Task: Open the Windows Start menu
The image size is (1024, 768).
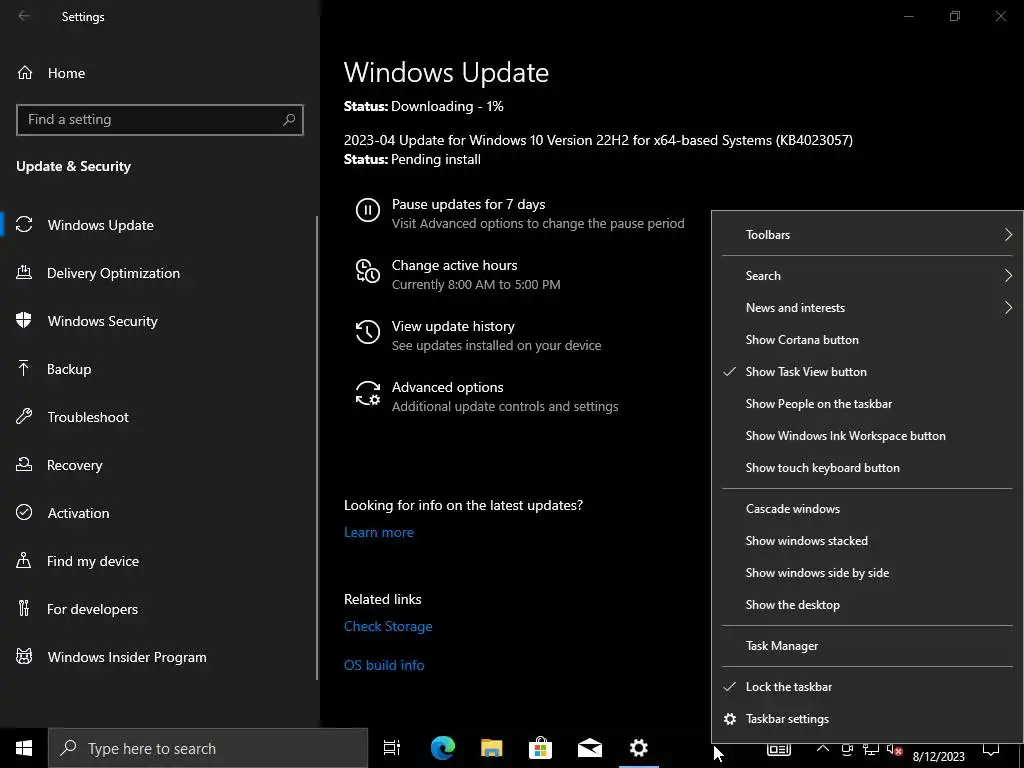Action: click(24, 748)
